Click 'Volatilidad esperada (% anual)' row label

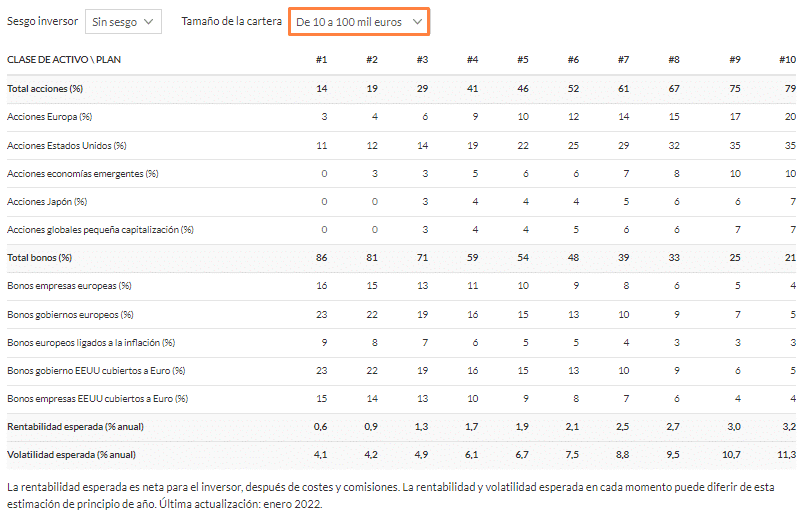tap(71, 455)
